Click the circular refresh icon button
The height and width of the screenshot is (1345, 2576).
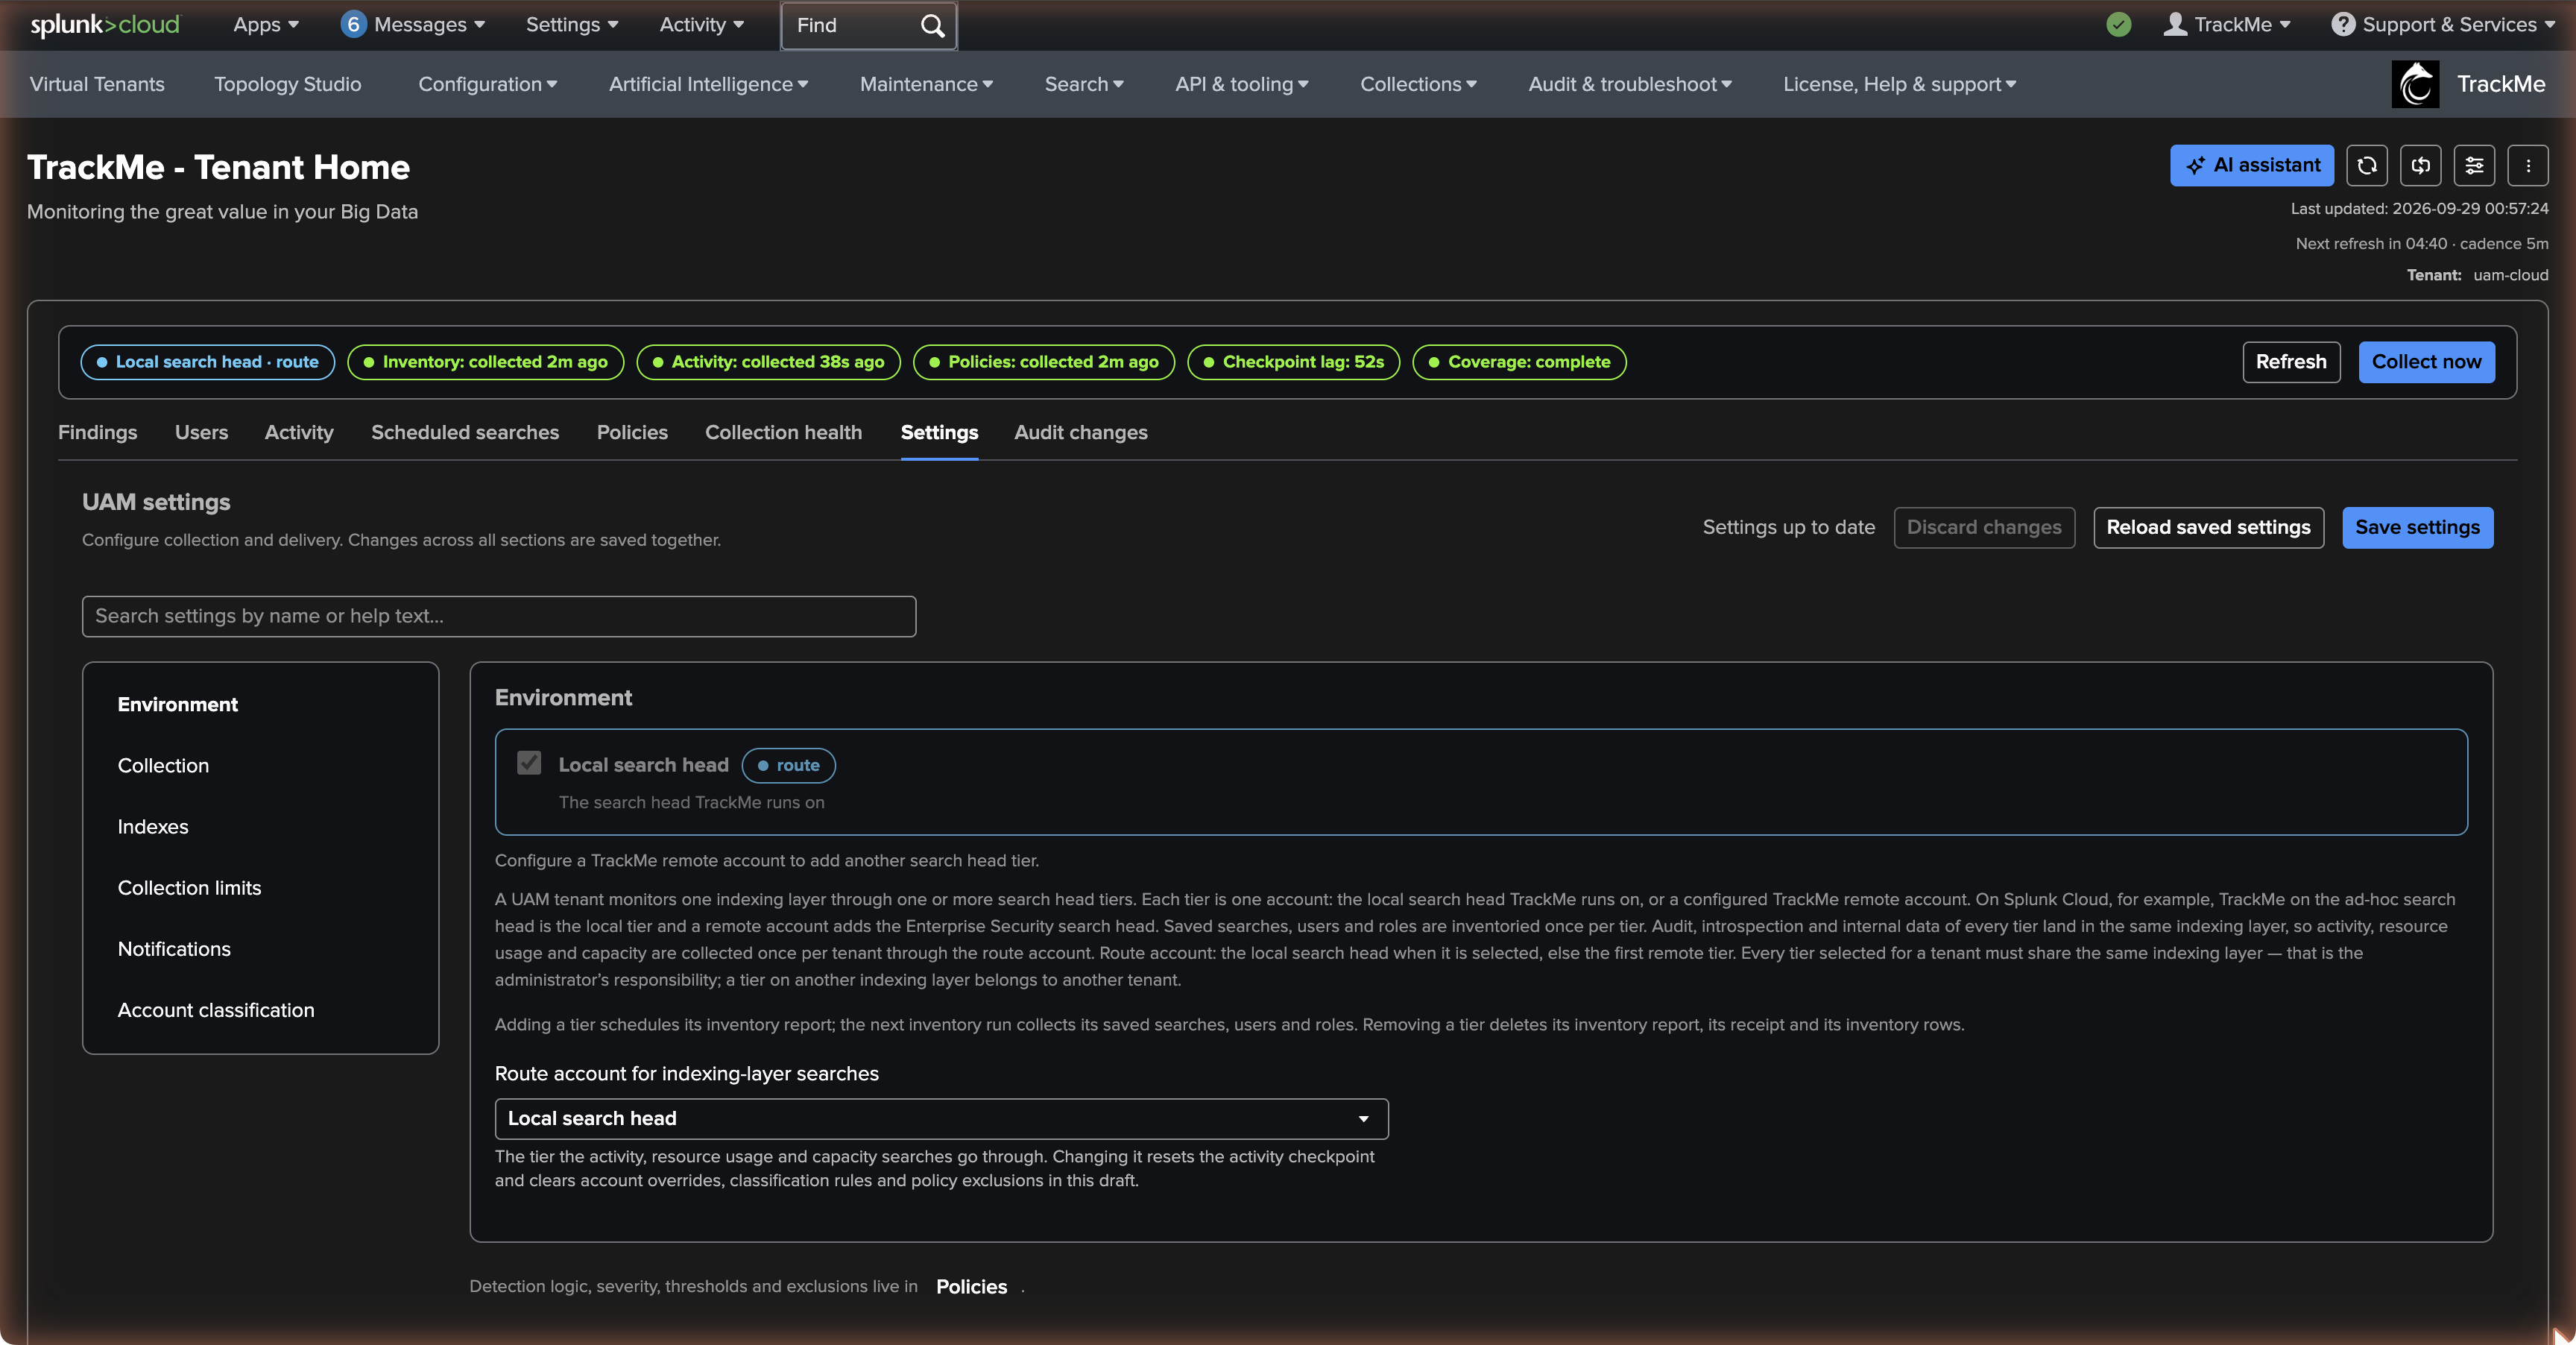click(x=2367, y=165)
